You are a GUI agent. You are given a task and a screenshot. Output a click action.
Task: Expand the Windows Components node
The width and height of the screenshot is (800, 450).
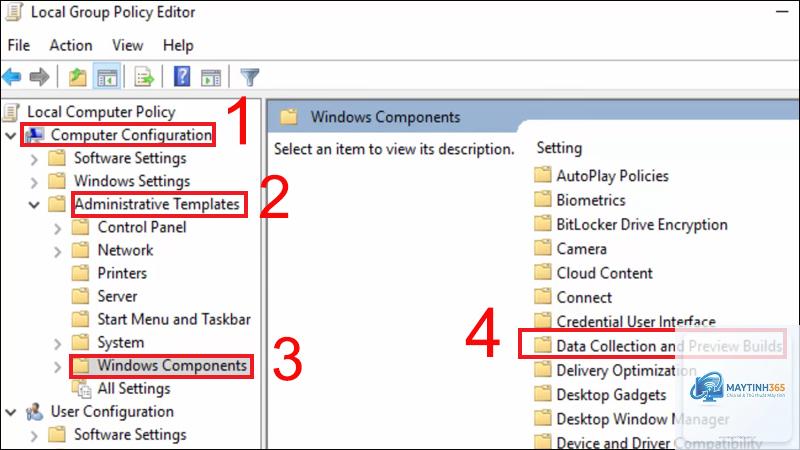[x=57, y=366]
